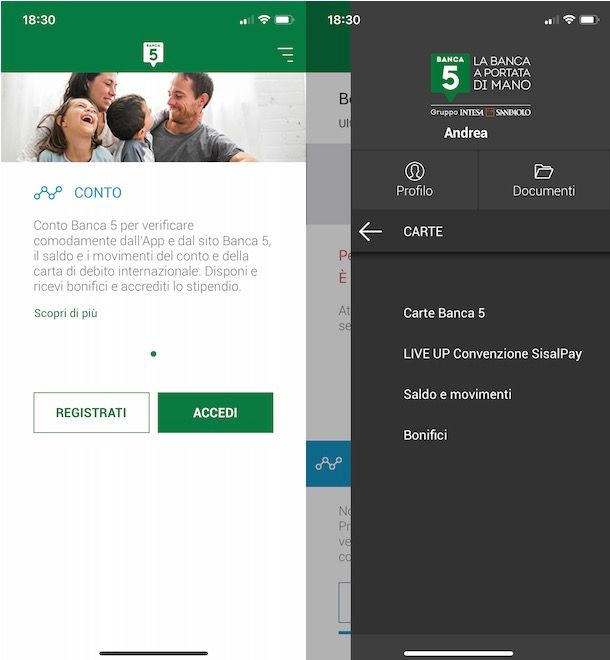The height and width of the screenshot is (660, 610).
Task: Tap the Documenti label
Action: coord(544,191)
